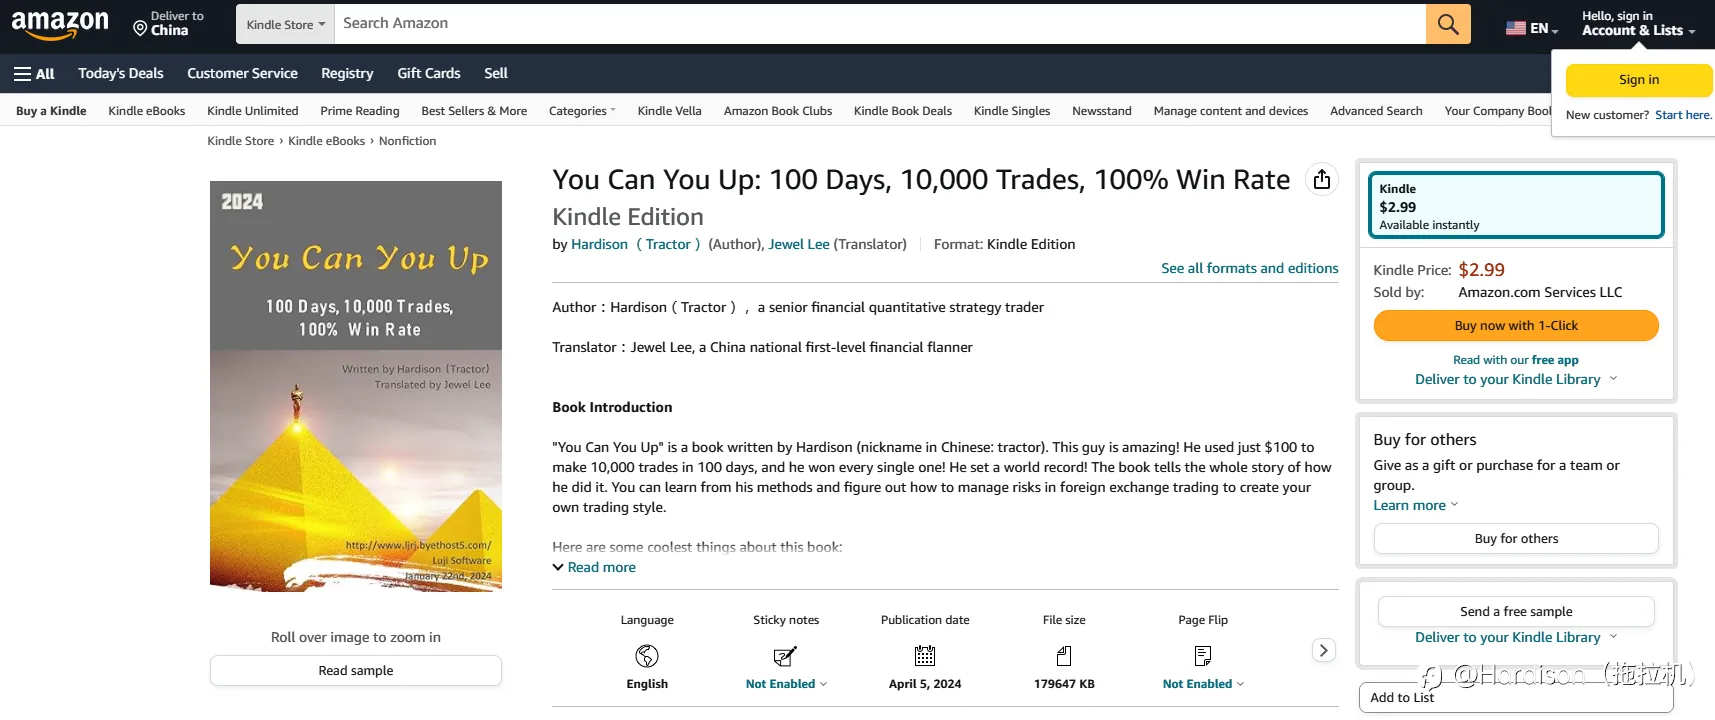This screenshot has height=720, width=1715.
Task: Open Amazon Book Clubs subnav item
Action: click(x=778, y=111)
